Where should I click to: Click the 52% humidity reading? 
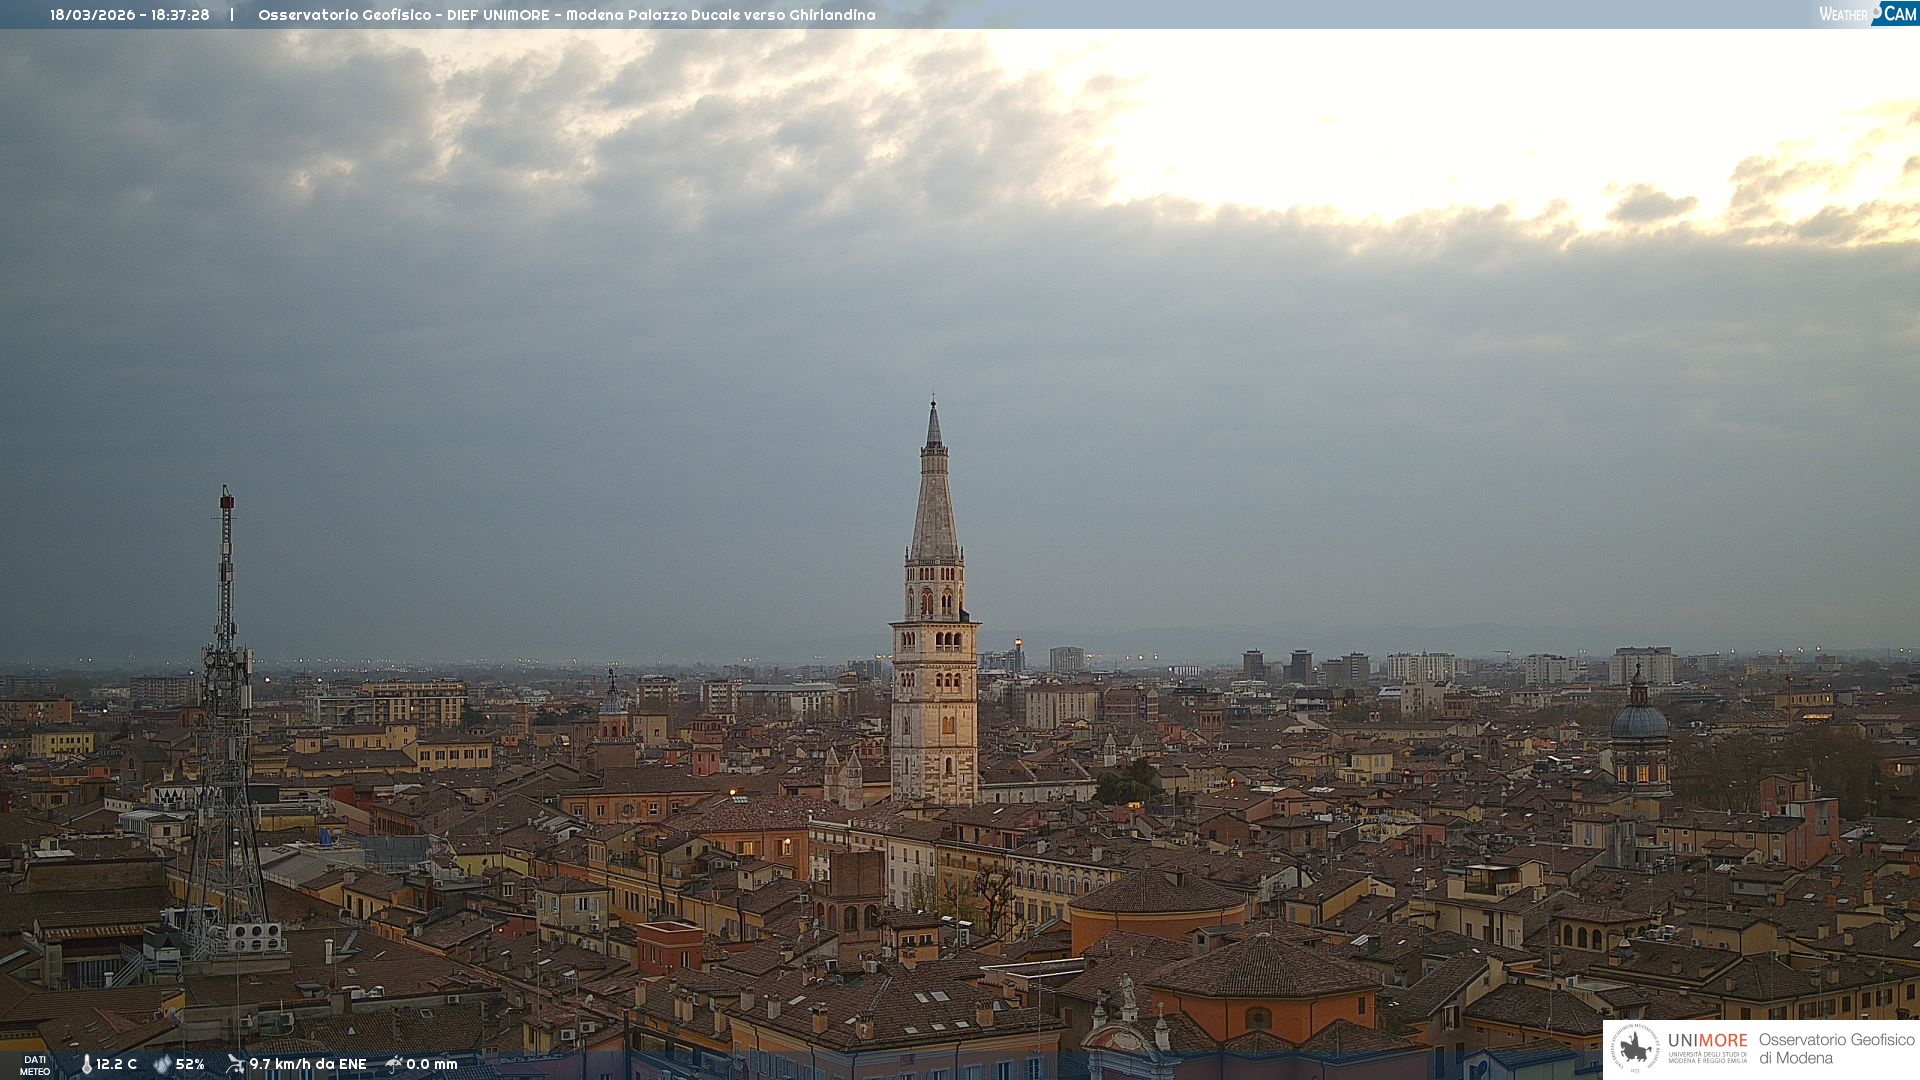point(190,1064)
